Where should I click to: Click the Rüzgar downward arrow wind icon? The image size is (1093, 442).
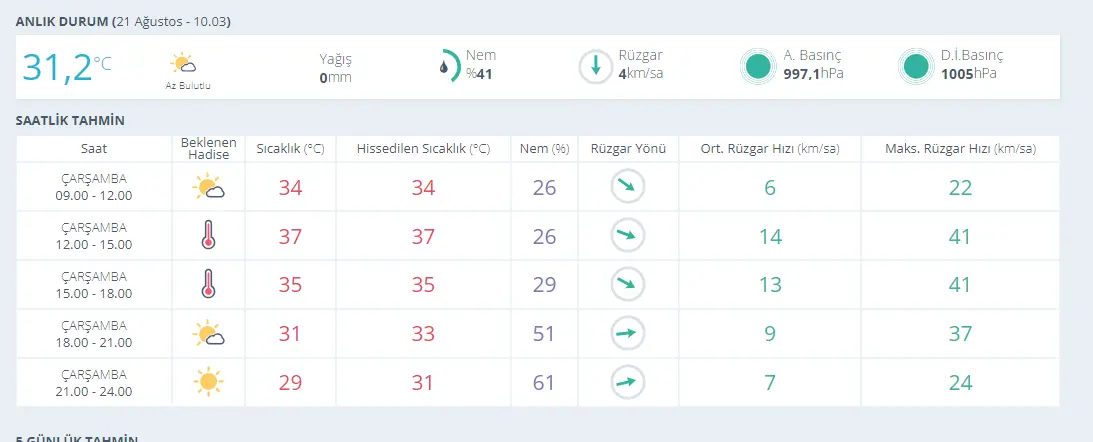click(595, 67)
